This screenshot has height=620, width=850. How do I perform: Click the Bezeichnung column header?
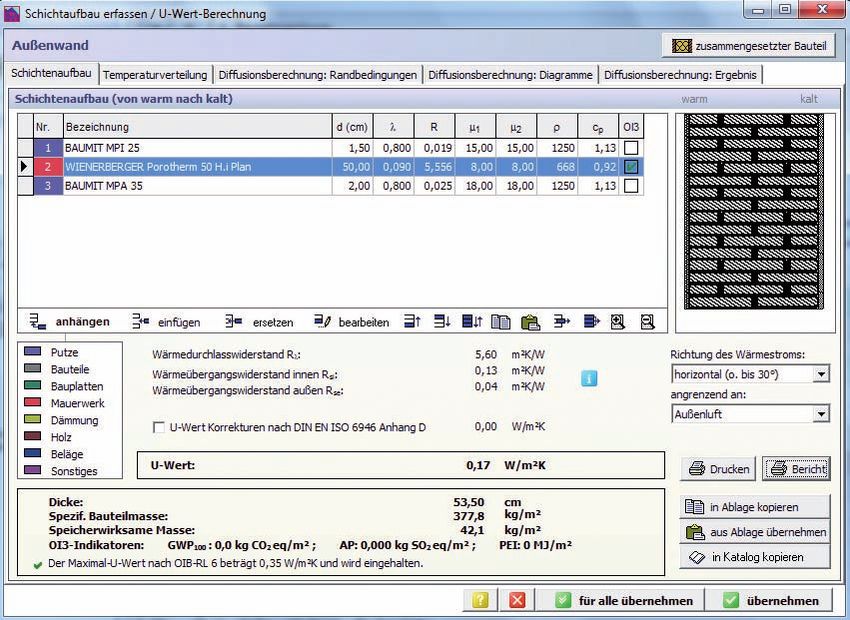click(x=197, y=127)
